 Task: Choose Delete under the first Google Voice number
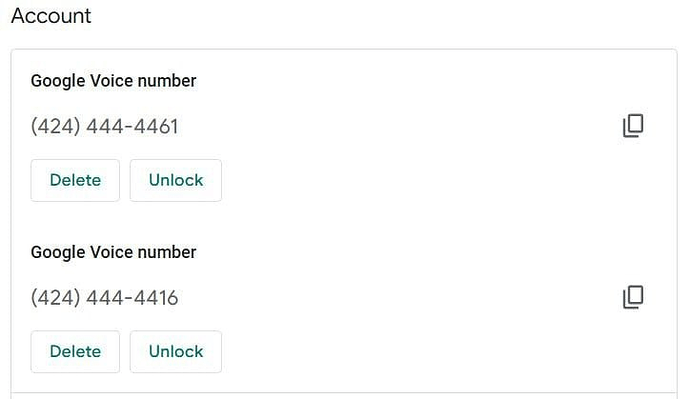[75, 180]
